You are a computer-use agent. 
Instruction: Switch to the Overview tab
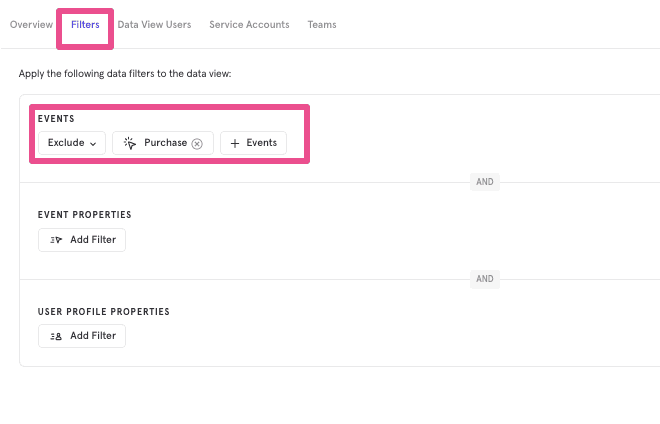(x=32, y=24)
